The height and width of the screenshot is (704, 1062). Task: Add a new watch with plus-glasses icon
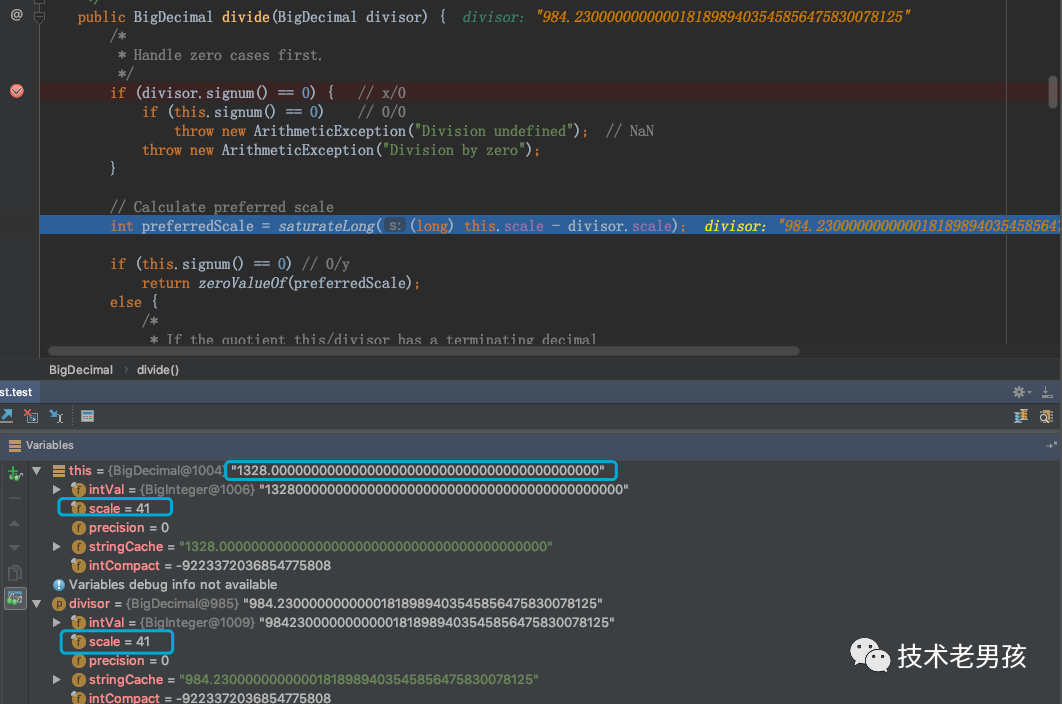tap(15, 473)
